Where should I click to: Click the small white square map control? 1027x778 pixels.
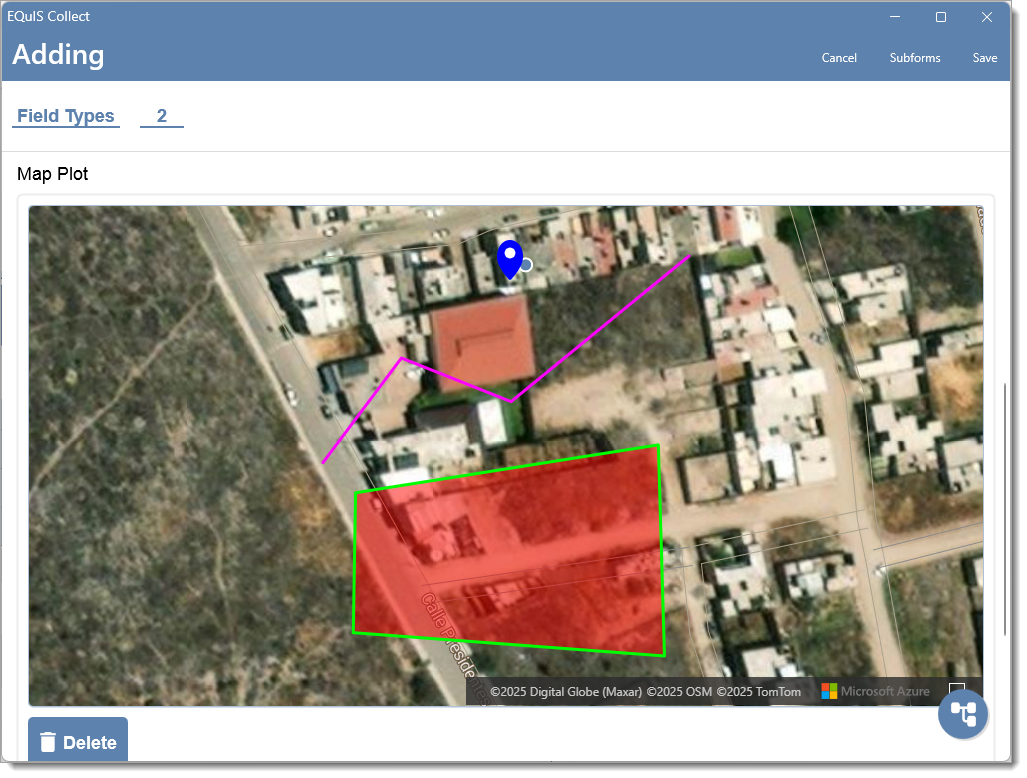point(956,687)
